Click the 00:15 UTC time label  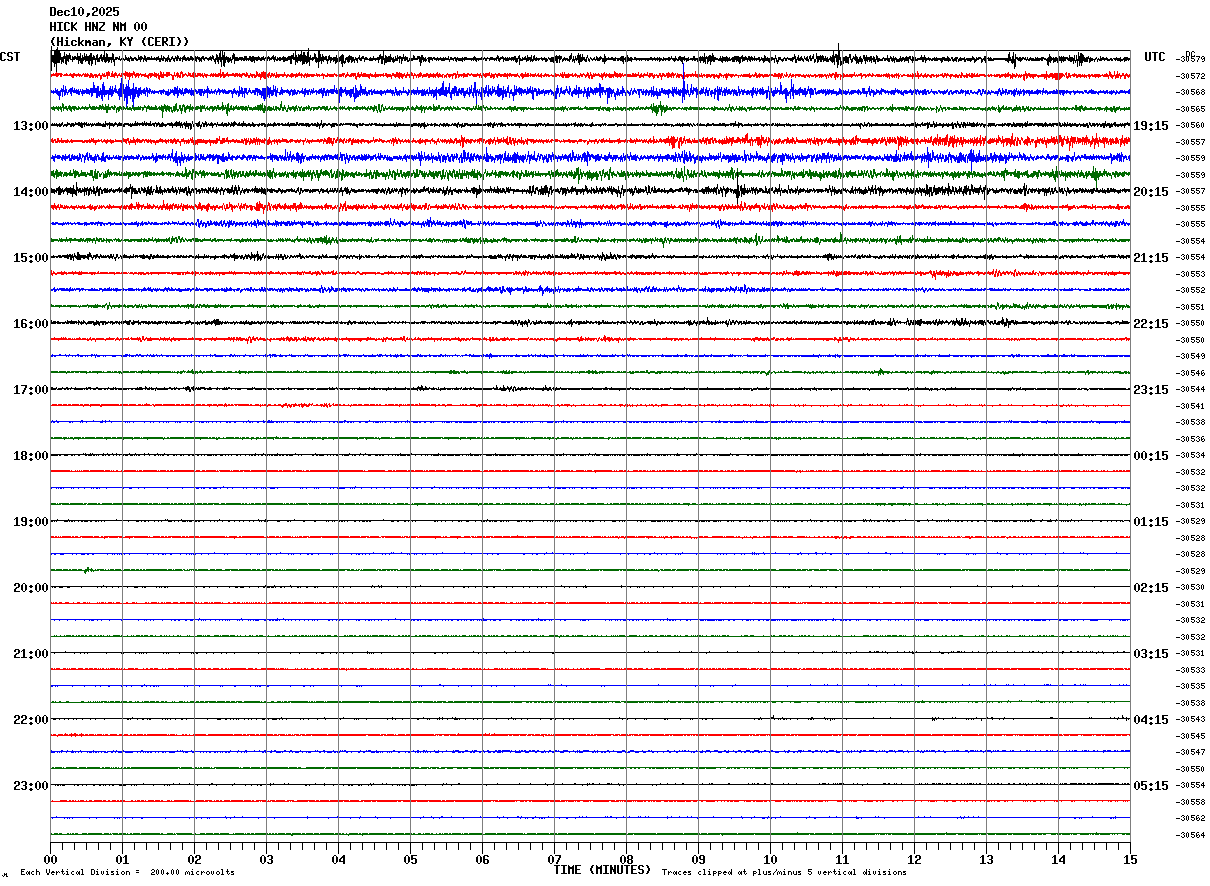(1151, 456)
